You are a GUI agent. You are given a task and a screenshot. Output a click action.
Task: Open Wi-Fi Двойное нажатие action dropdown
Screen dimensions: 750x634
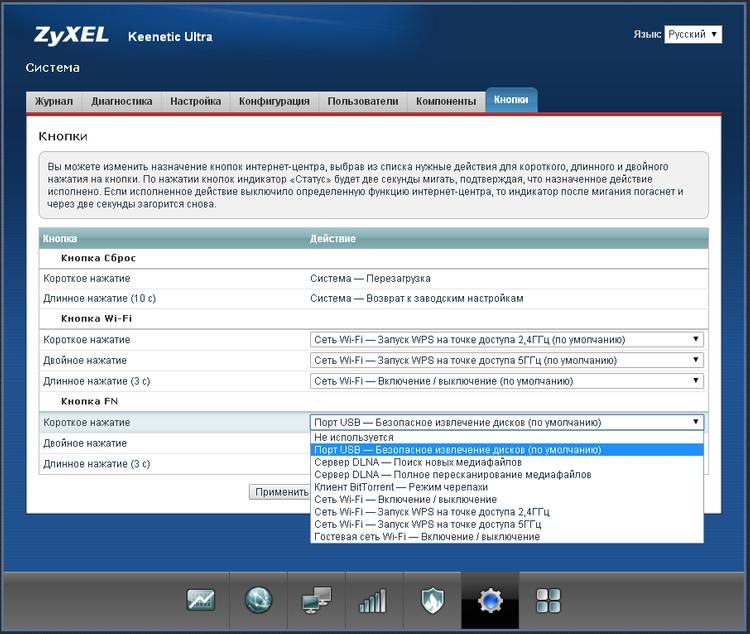pos(507,360)
